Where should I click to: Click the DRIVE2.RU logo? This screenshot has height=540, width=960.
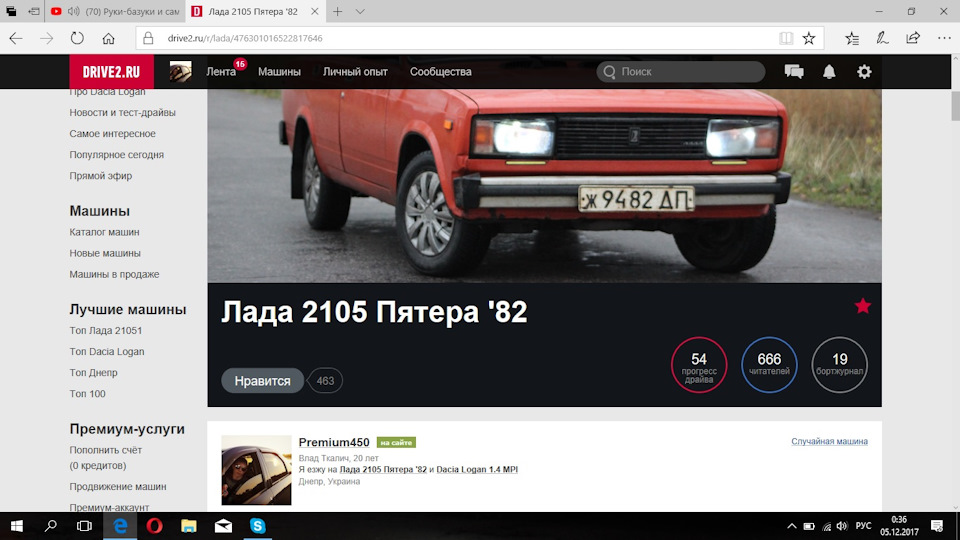point(111,72)
